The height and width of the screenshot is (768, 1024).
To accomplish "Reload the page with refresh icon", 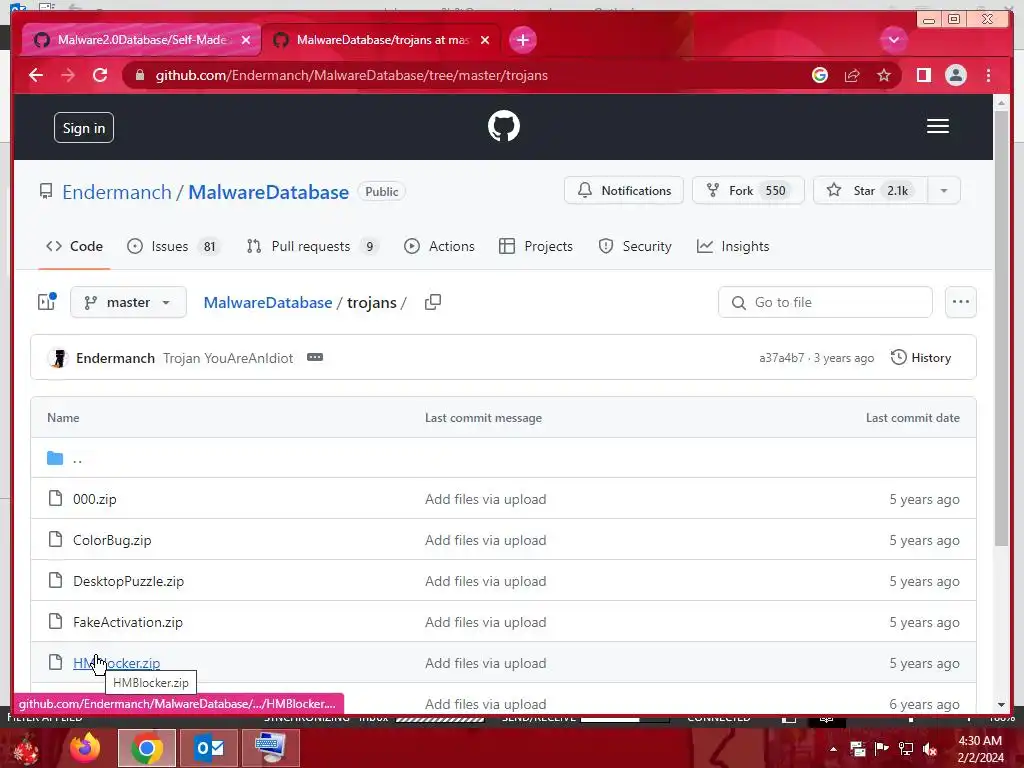I will [100, 75].
